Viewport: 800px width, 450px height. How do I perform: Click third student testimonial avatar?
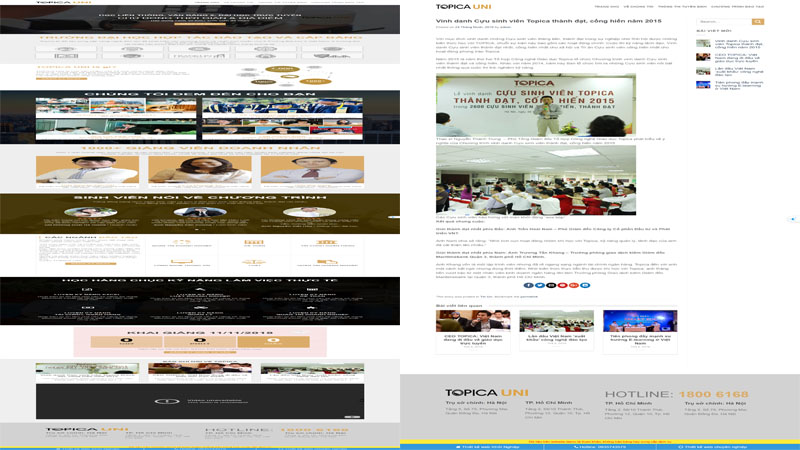tap(309, 212)
